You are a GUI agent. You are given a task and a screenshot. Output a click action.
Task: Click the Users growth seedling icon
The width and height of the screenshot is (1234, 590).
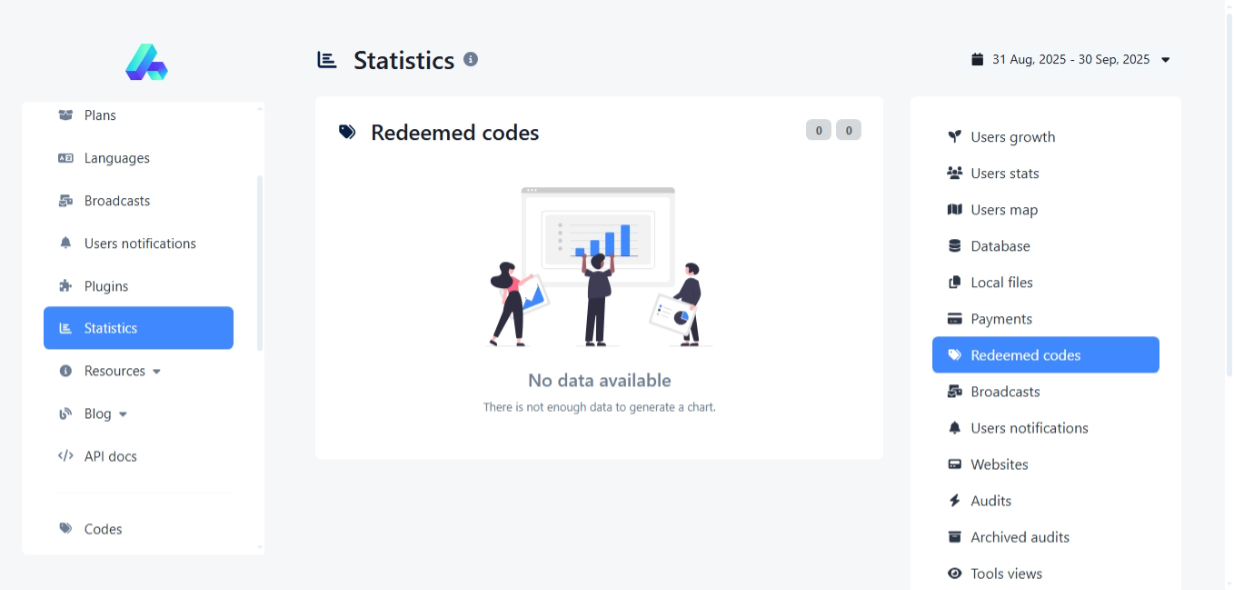click(x=954, y=137)
